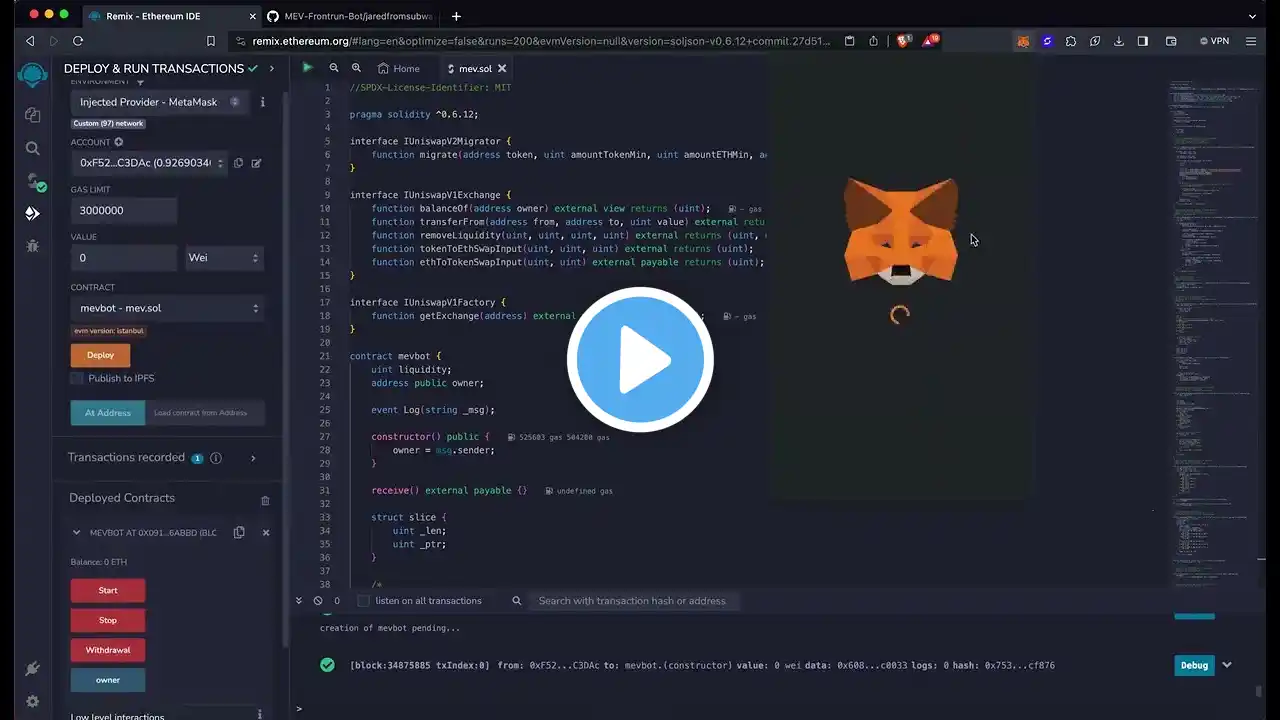1280x720 pixels.
Task: Toggle the browser sidebar panel icon
Action: [1143, 41]
